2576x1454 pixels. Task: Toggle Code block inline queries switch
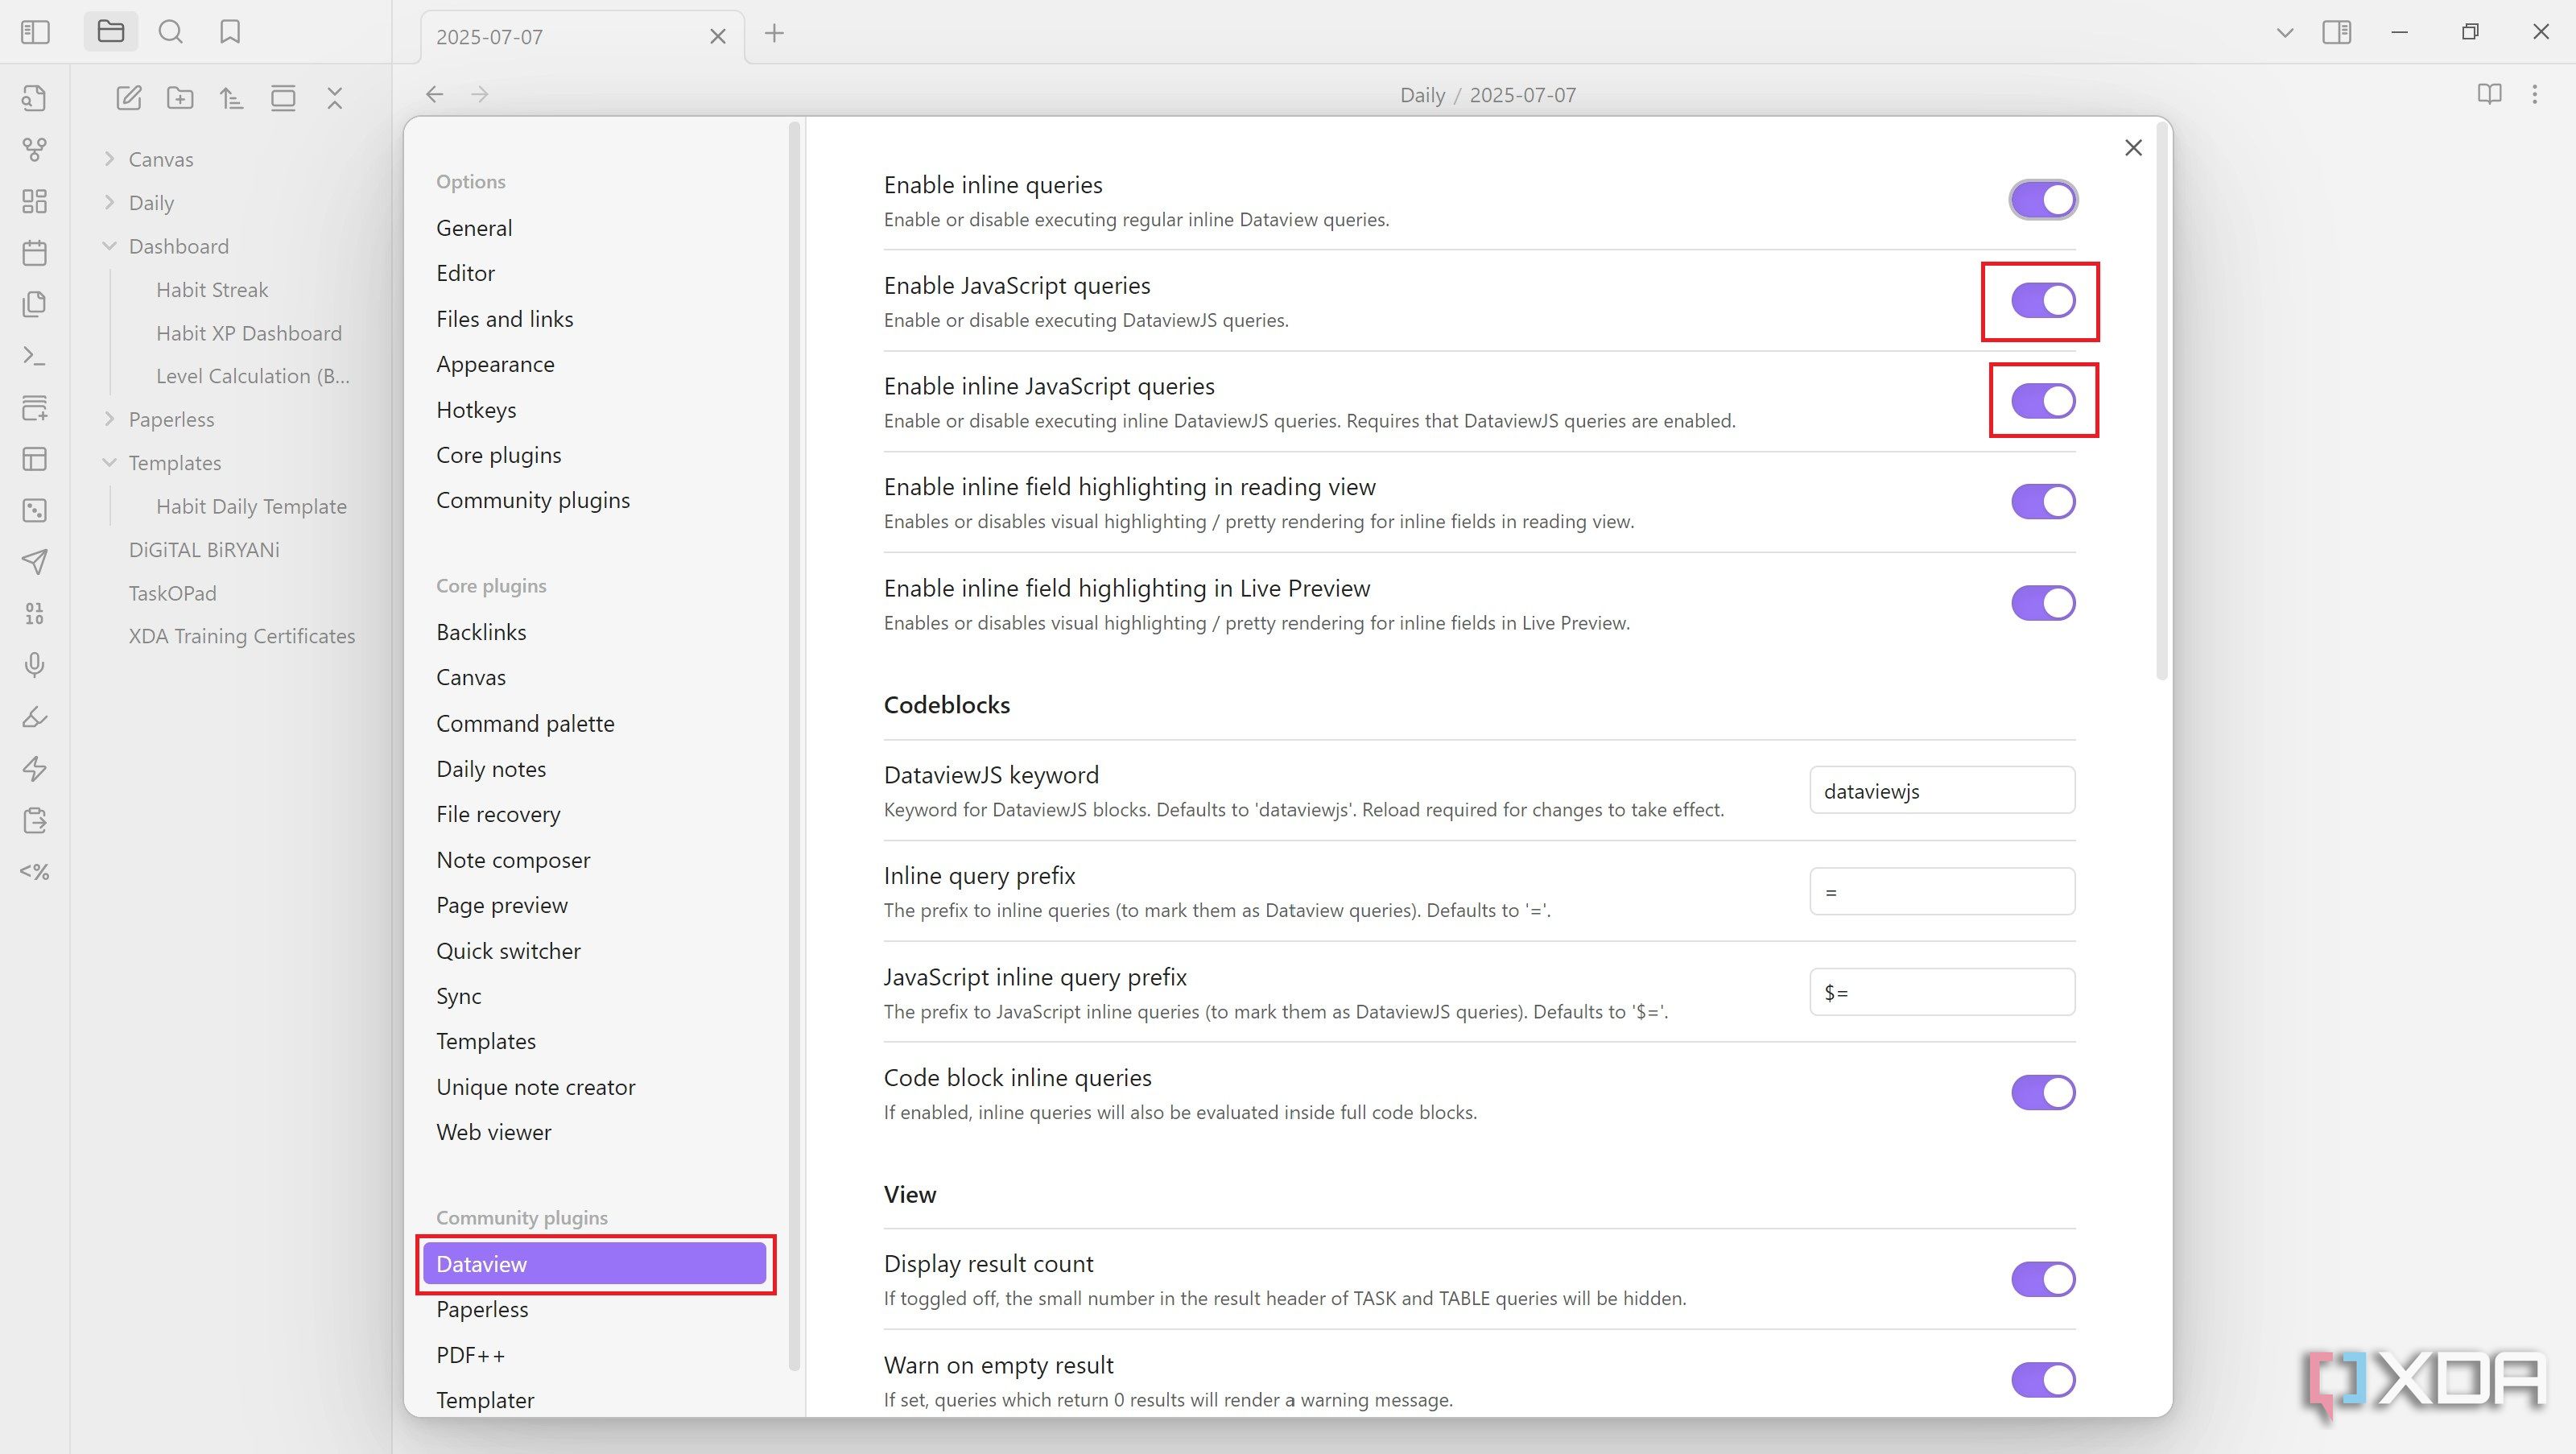click(x=2043, y=1092)
